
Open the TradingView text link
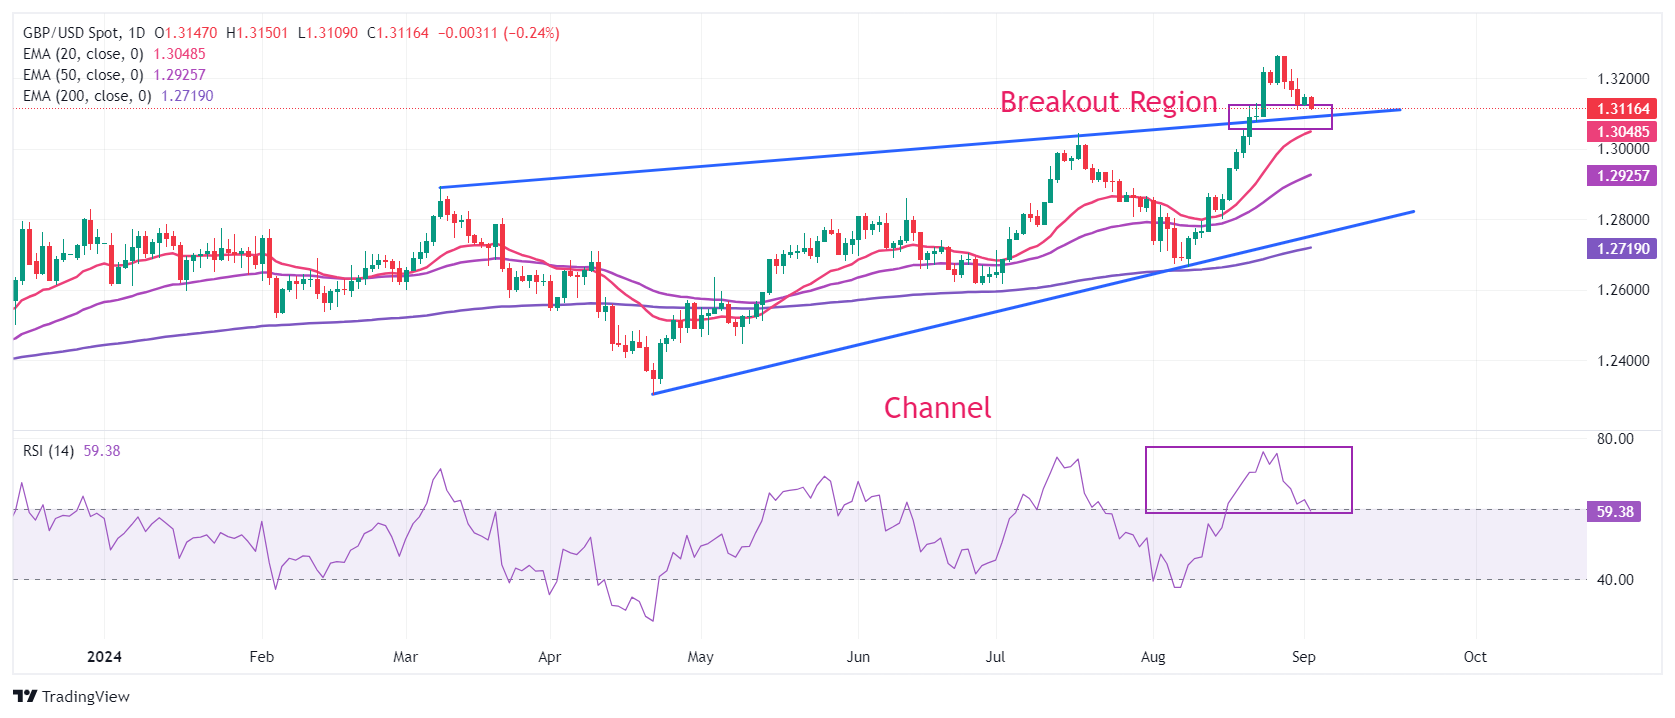click(86, 696)
